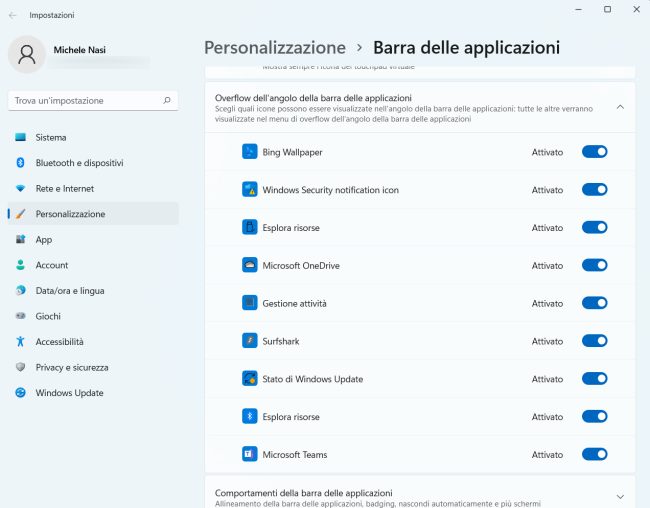Image resolution: width=650 pixels, height=508 pixels.
Task: Open the Account settings page
Action: tap(93, 265)
